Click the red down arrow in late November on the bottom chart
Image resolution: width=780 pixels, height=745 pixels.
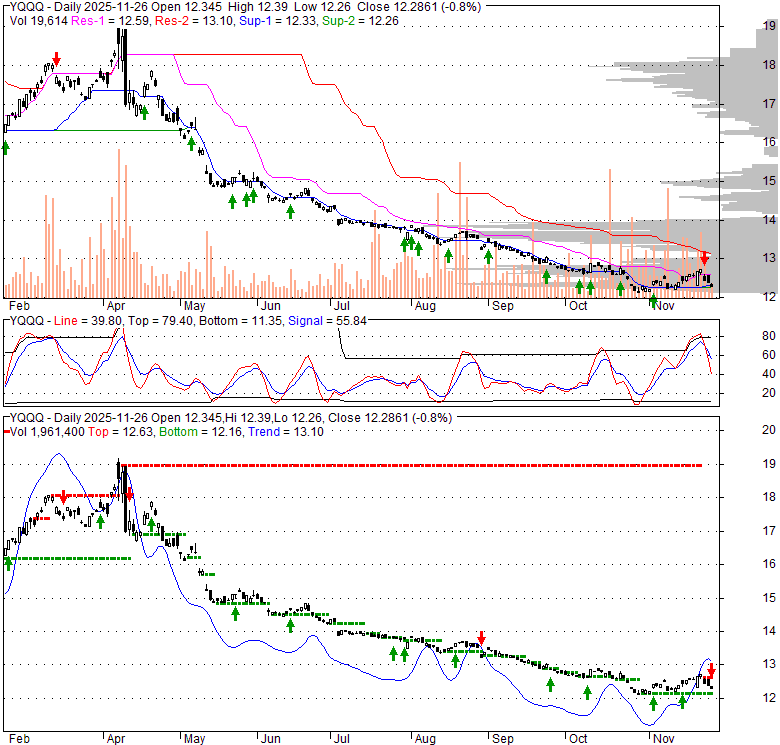(711, 672)
